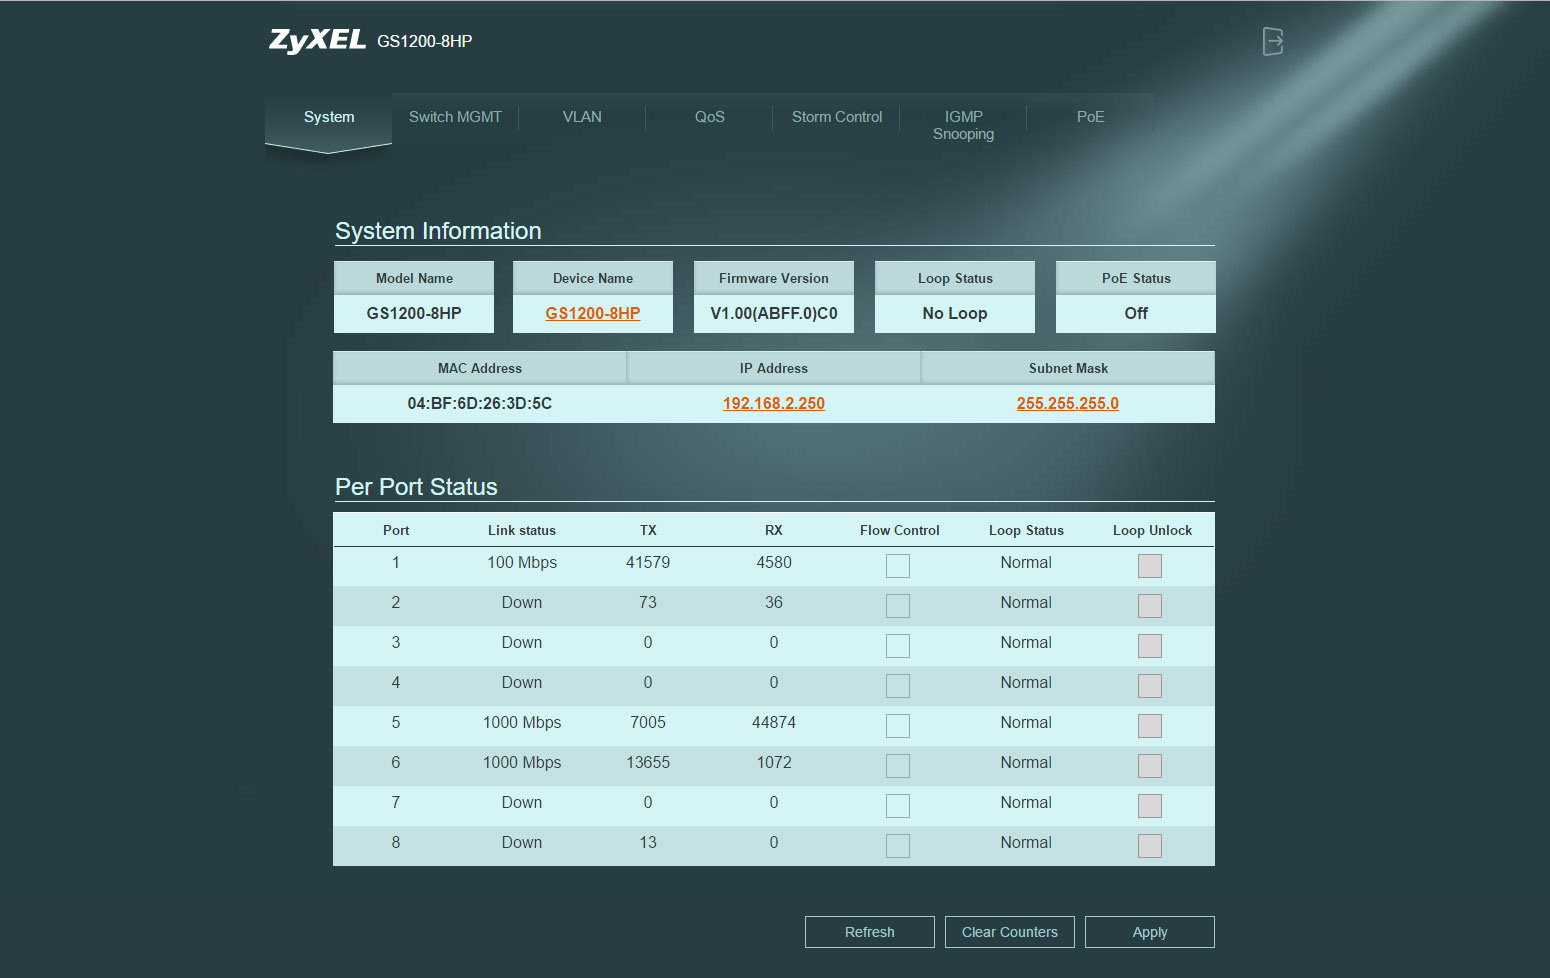Viewport: 1550px width, 978px height.
Task: Check Loop Unlock on port 6
Action: point(1150,766)
